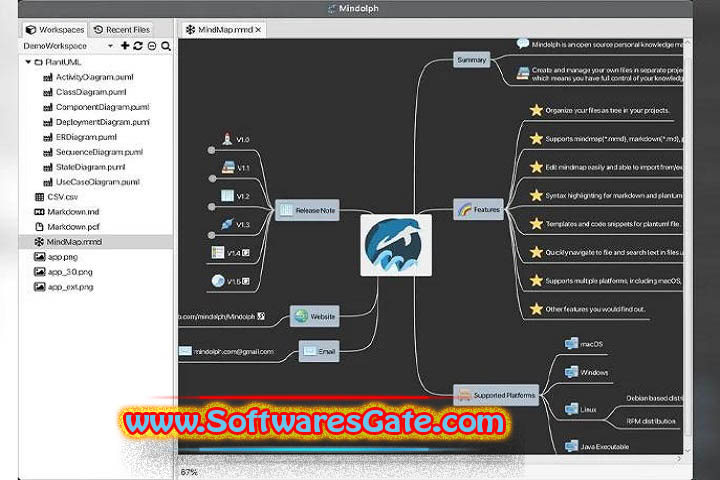
Task: Select the Java Executable topic
Action: [596, 446]
